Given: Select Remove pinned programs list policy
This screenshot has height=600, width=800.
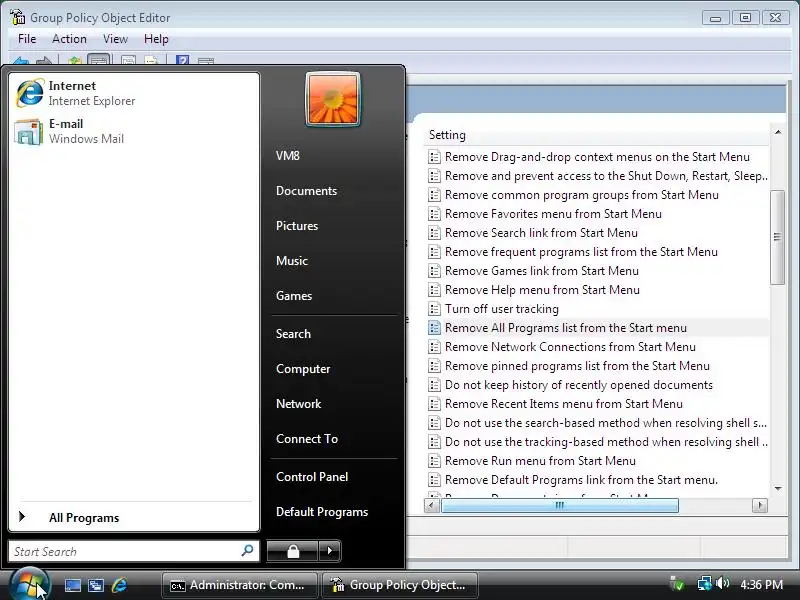Looking at the screenshot, I should 577,366.
